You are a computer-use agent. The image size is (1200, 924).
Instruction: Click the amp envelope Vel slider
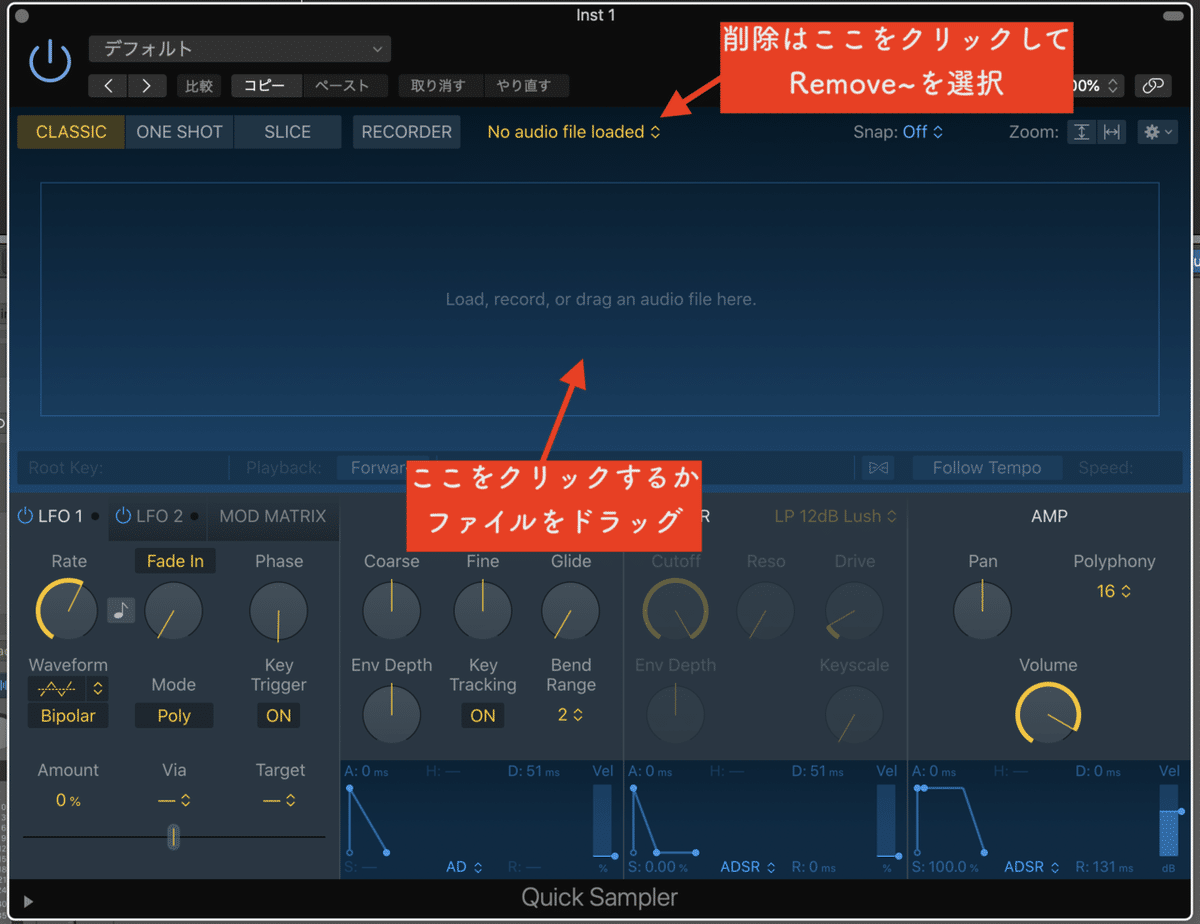1168,820
